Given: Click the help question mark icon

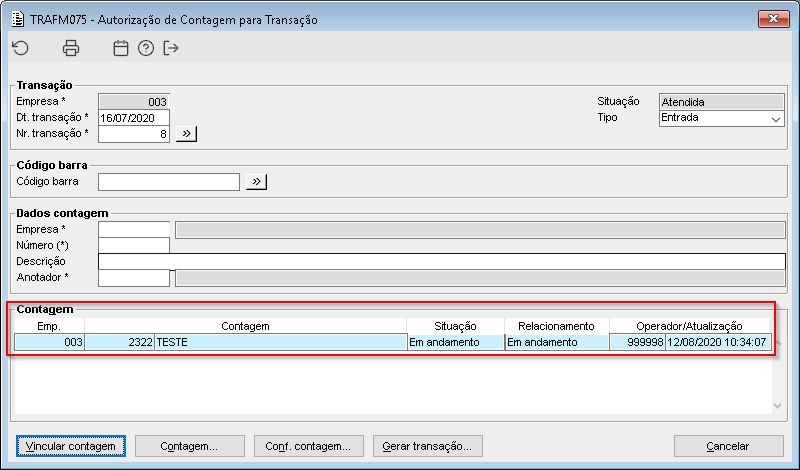Looking at the screenshot, I should click(x=146, y=48).
